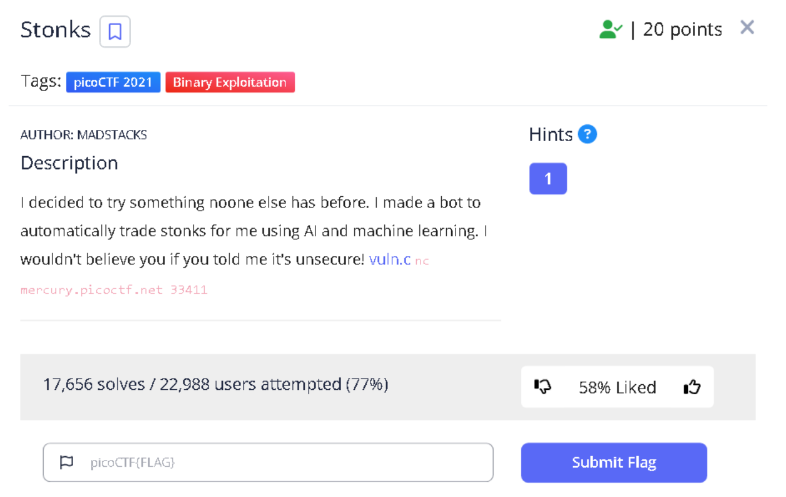
Task: Bookmark the Stonks challenge
Action: (x=115, y=32)
